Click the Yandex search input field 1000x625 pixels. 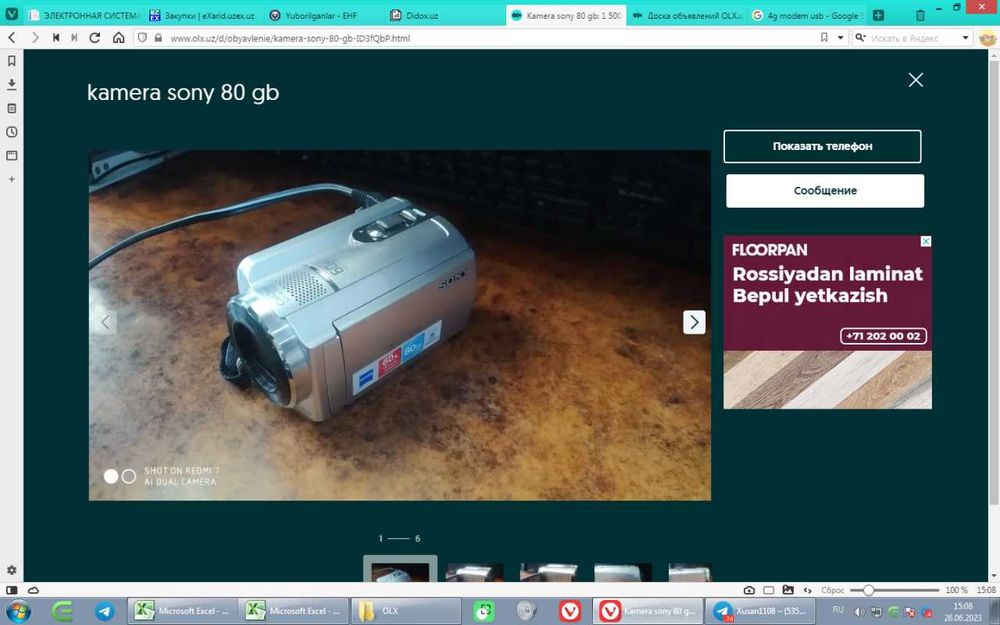(x=914, y=38)
